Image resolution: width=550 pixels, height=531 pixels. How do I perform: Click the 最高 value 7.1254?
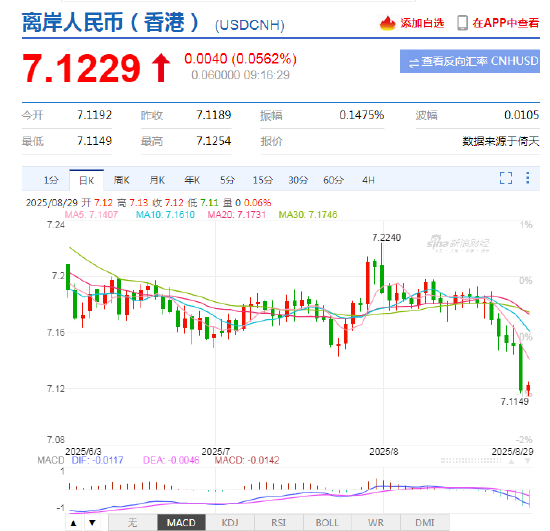(x=214, y=141)
